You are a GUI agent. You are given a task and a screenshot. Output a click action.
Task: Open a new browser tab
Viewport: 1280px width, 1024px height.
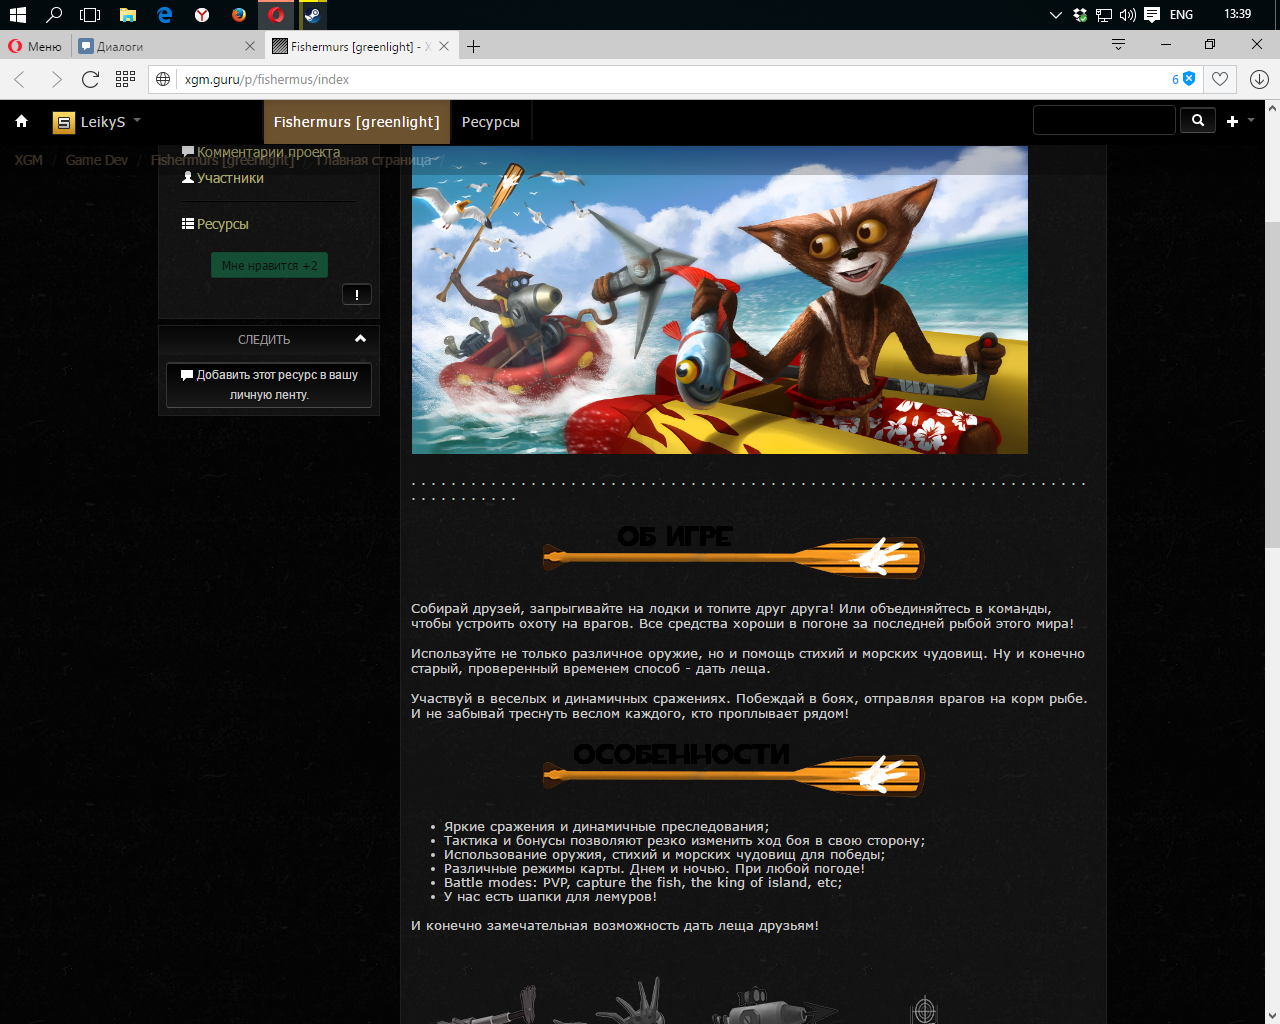coord(474,46)
